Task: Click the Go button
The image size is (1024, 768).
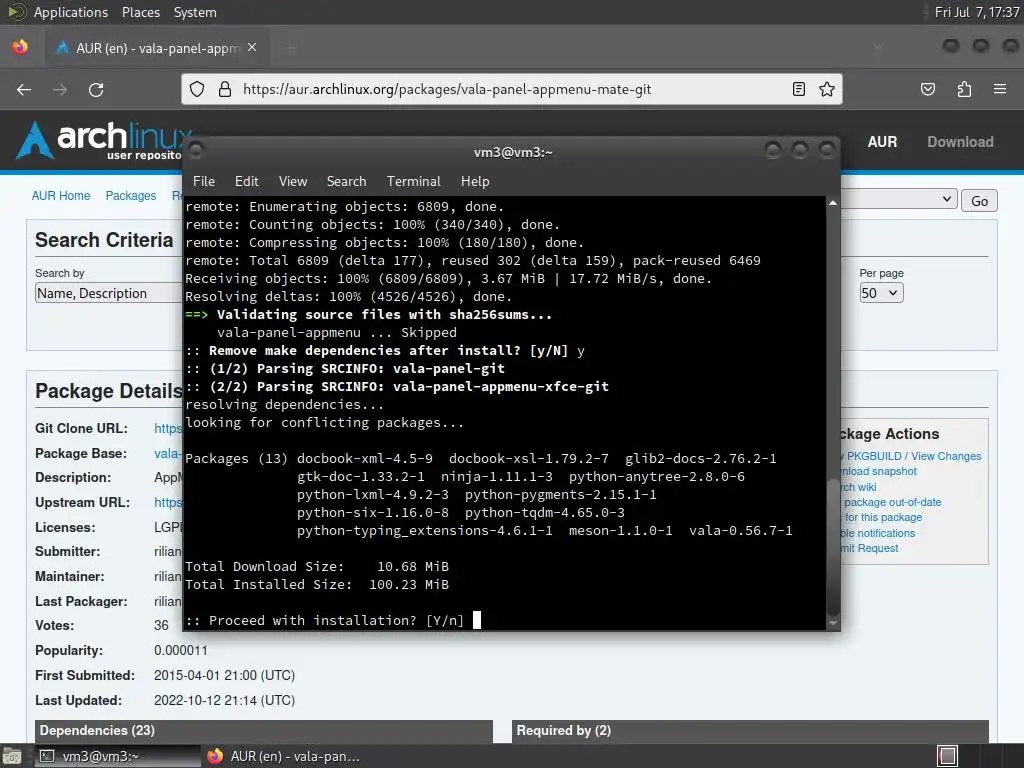Action: [979, 200]
